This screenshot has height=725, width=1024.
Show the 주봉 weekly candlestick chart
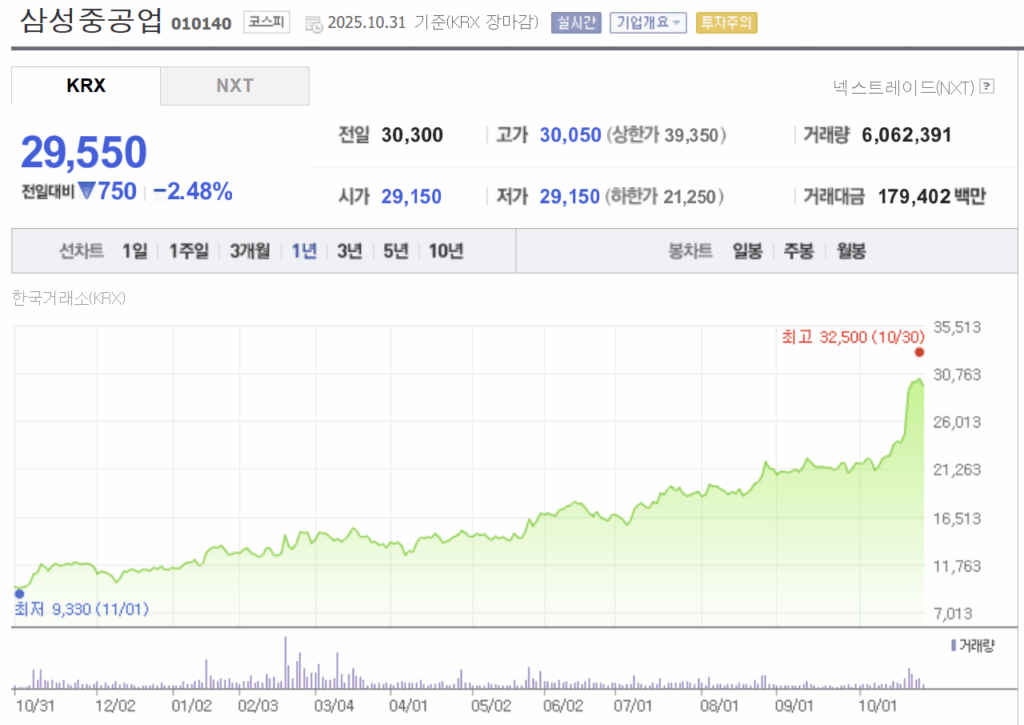click(799, 251)
